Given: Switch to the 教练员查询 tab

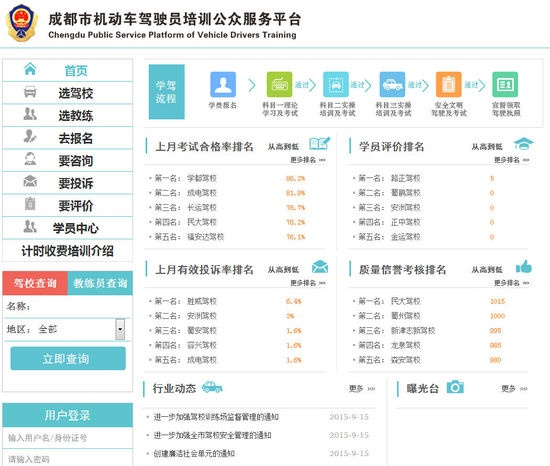Looking at the screenshot, I should (100, 283).
